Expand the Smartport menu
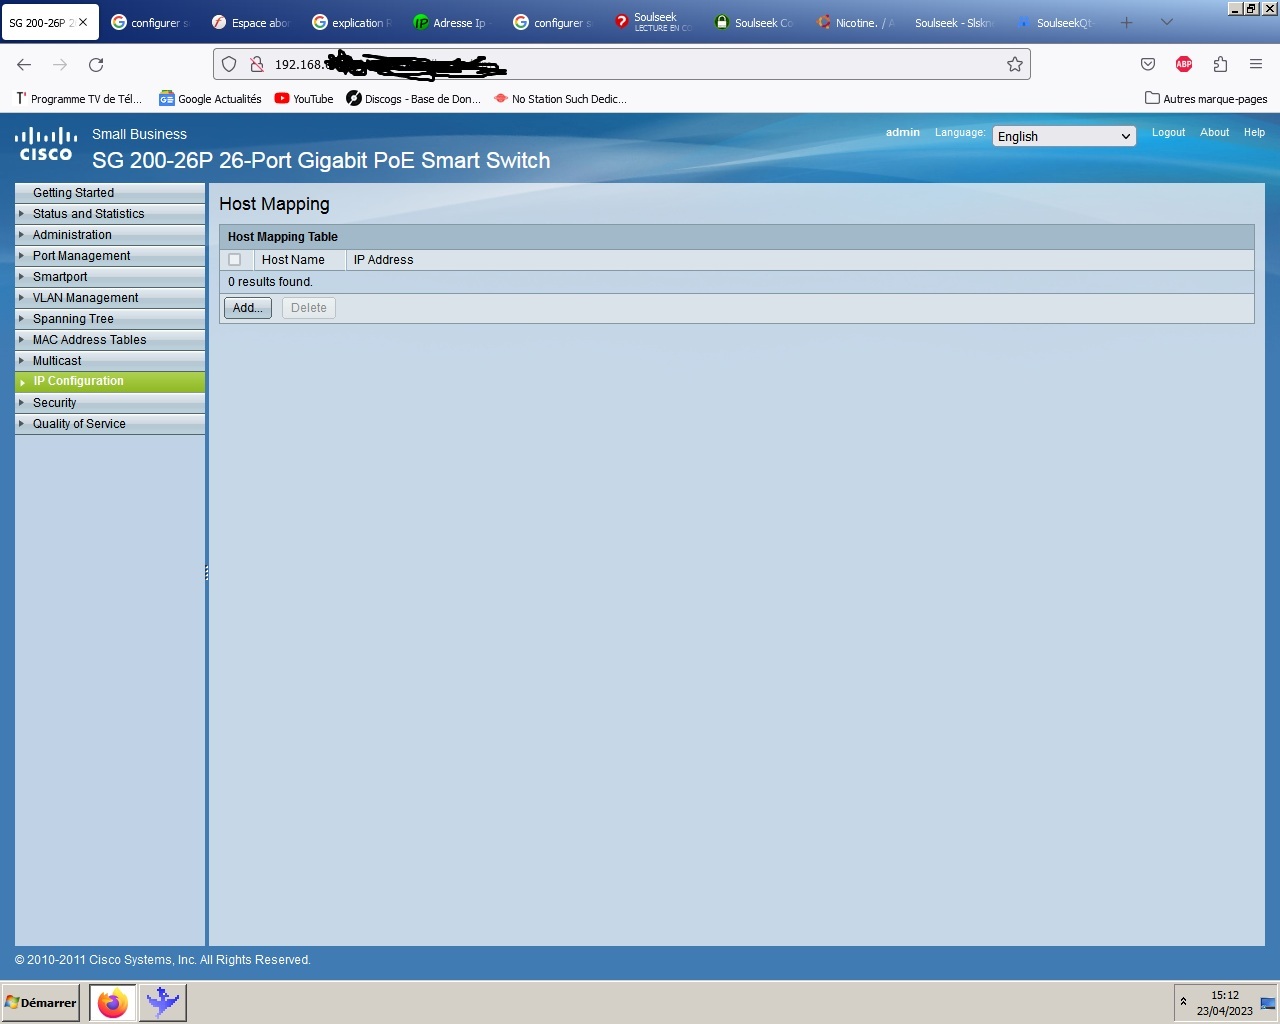Image resolution: width=1280 pixels, height=1024 pixels. pyautogui.click(x=110, y=277)
